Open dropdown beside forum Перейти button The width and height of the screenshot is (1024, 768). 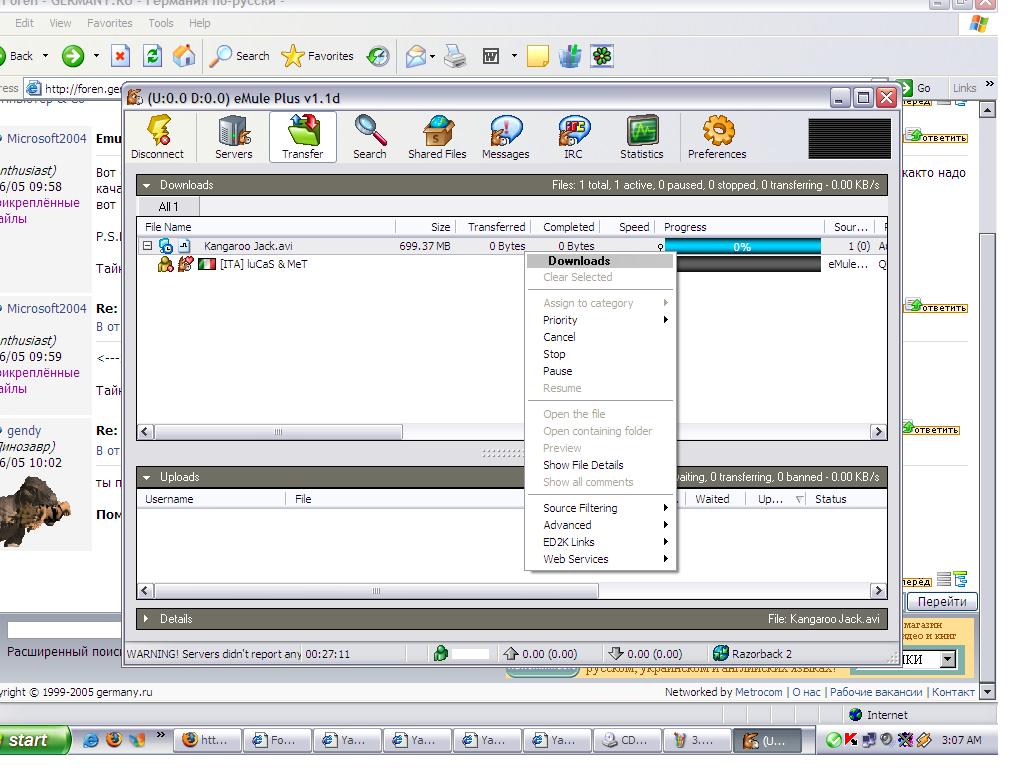(948, 659)
